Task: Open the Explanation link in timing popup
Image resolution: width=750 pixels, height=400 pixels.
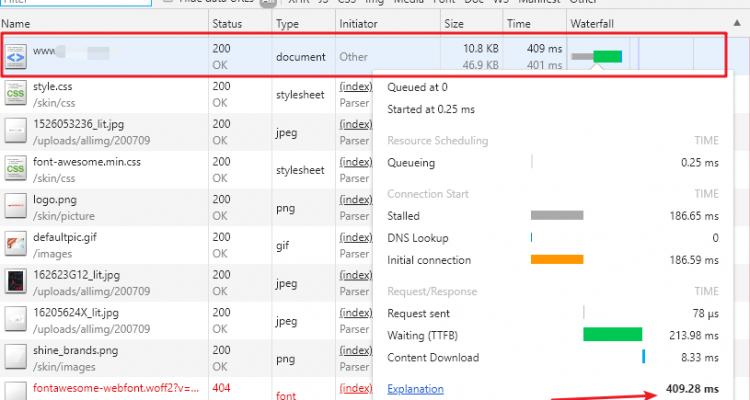Action: point(415,389)
